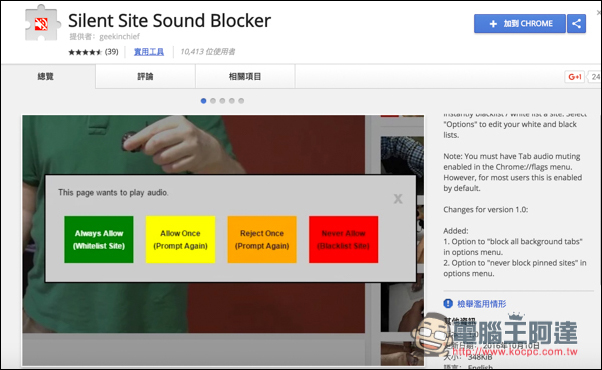602x370 pixels.
Task: Click orange Reject Once (Prompt Again) button
Action: 262,240
